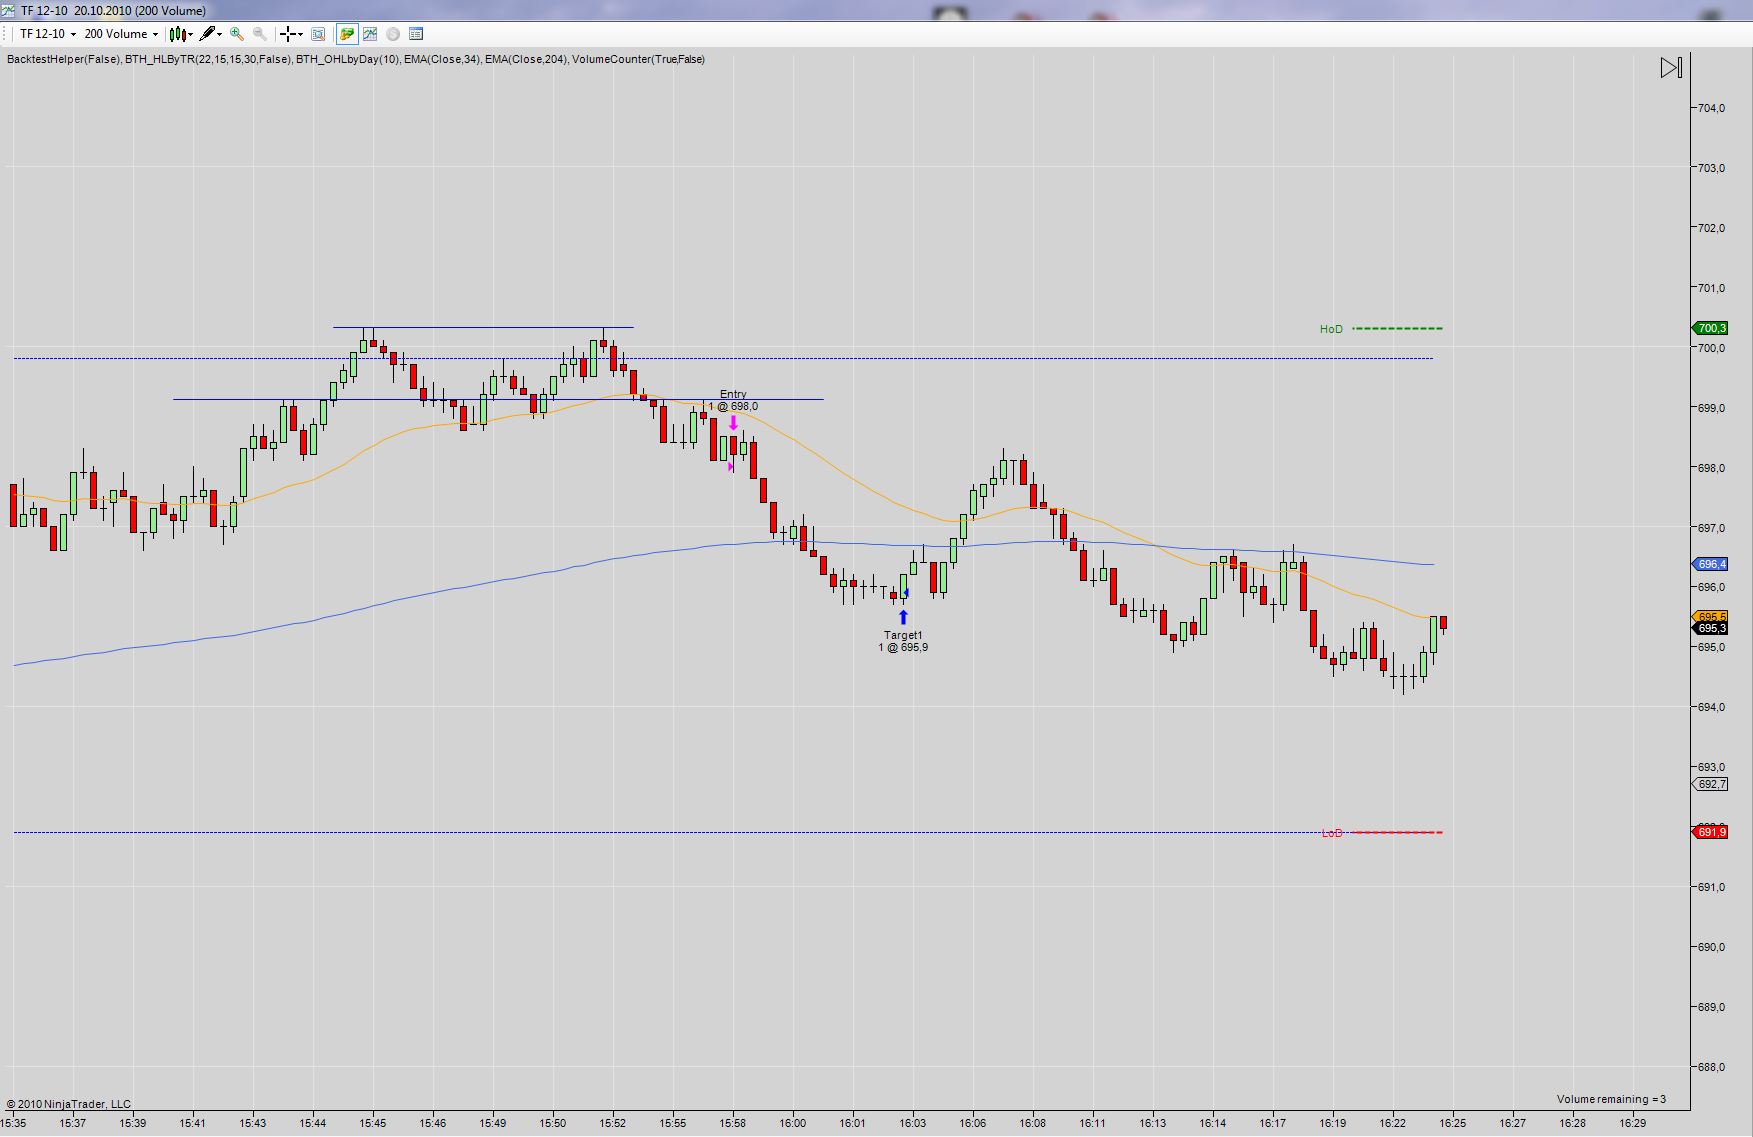Select the Target1 blue arrow marker
This screenshot has width=1753, height=1137.
point(903,618)
